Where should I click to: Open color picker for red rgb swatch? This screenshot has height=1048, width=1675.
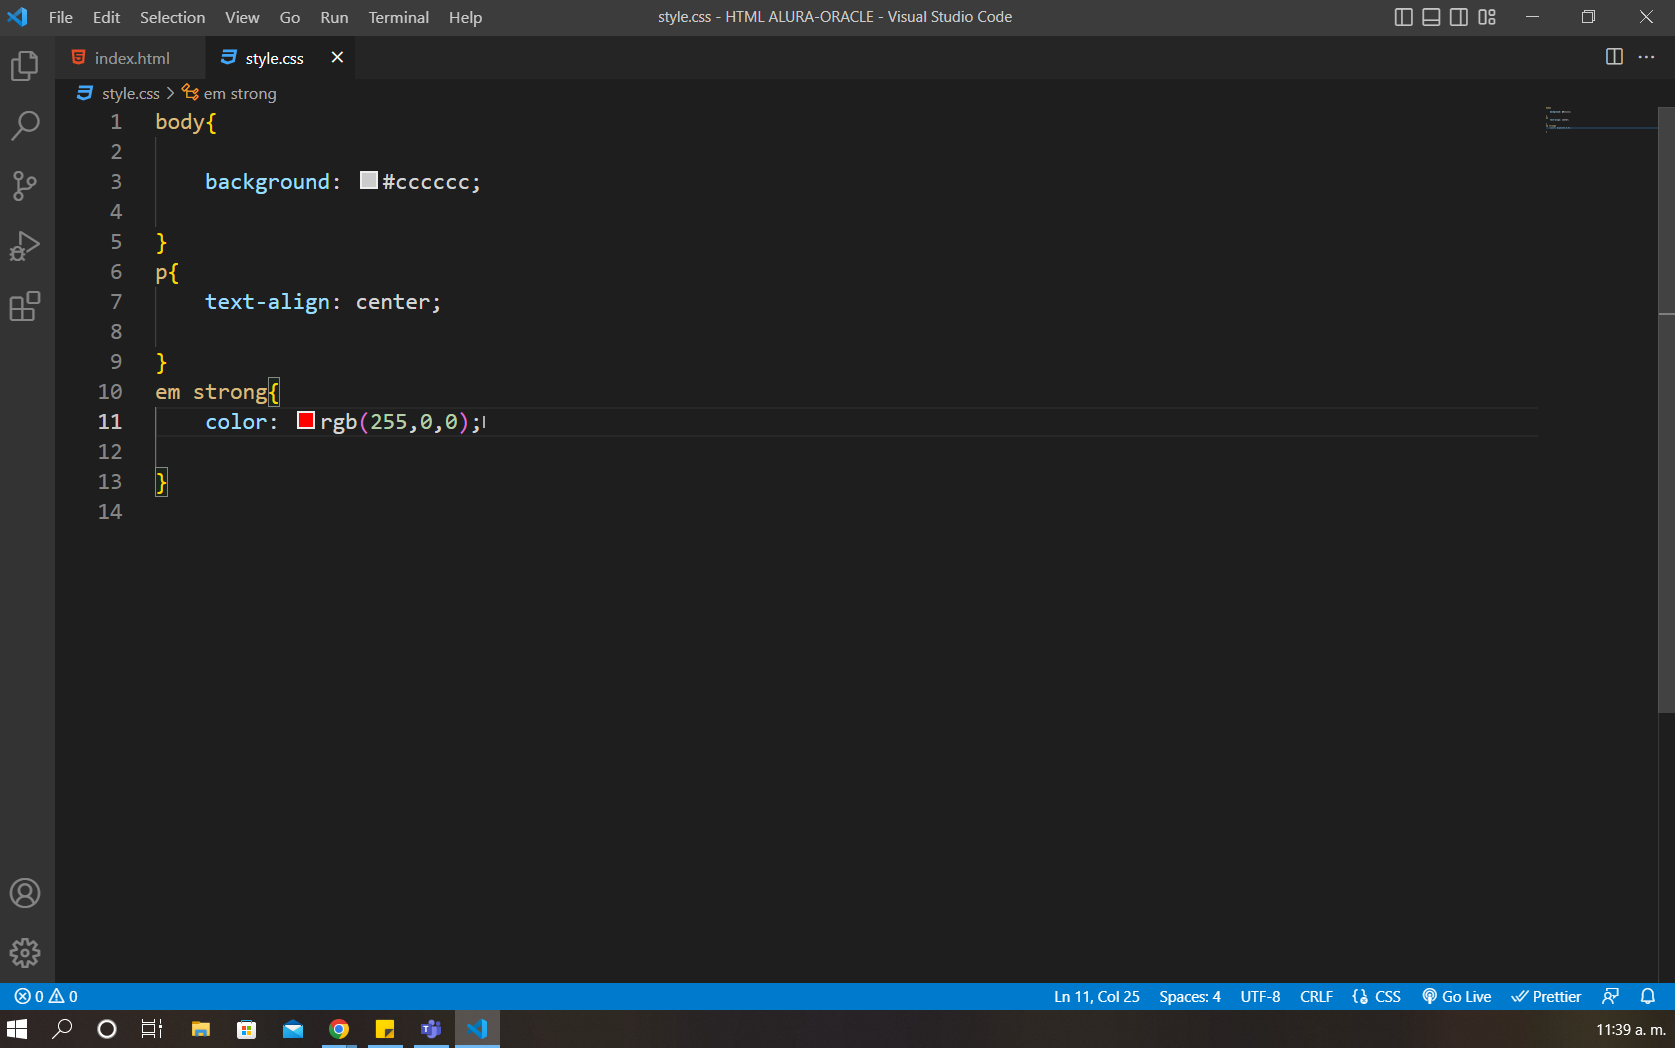[306, 420]
